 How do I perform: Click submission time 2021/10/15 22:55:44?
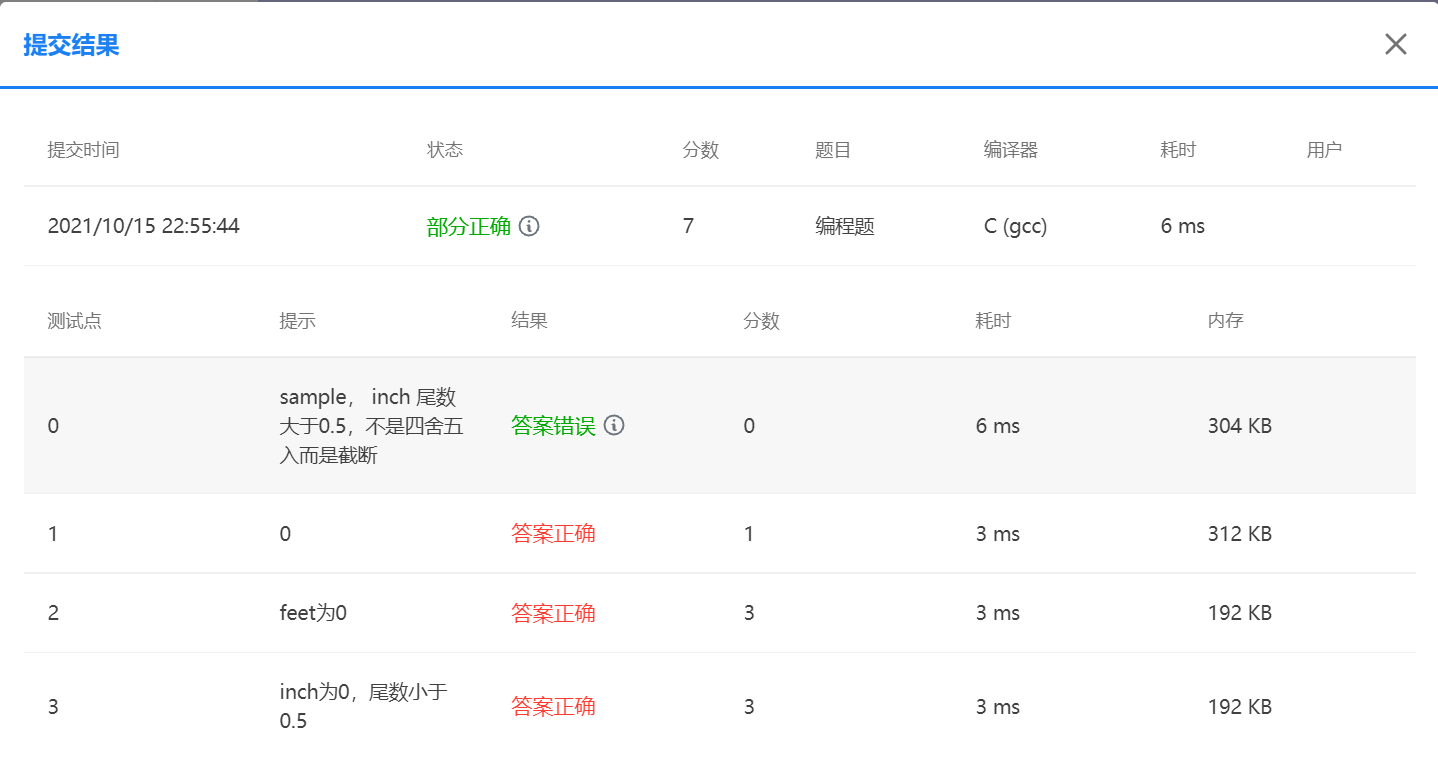pos(144,226)
